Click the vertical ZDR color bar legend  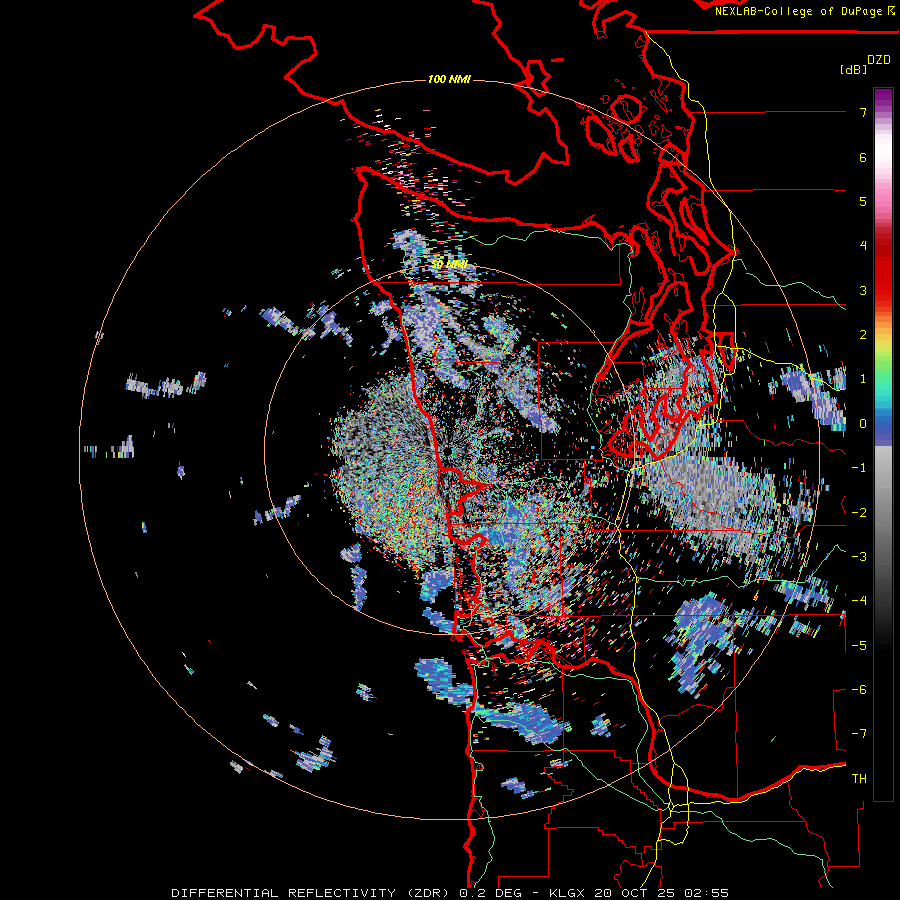point(883,444)
